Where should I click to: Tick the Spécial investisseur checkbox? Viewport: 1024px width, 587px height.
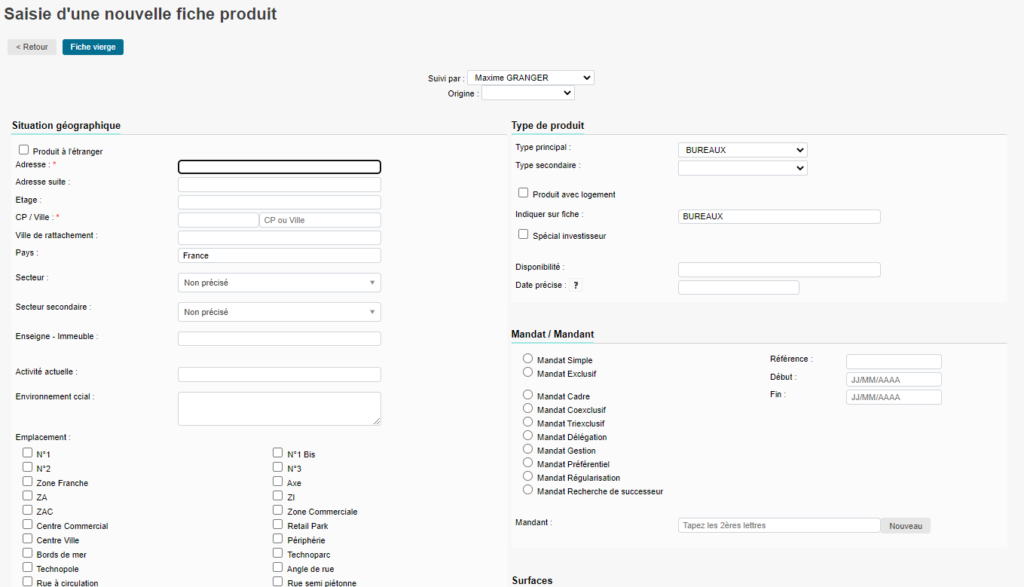(523, 234)
